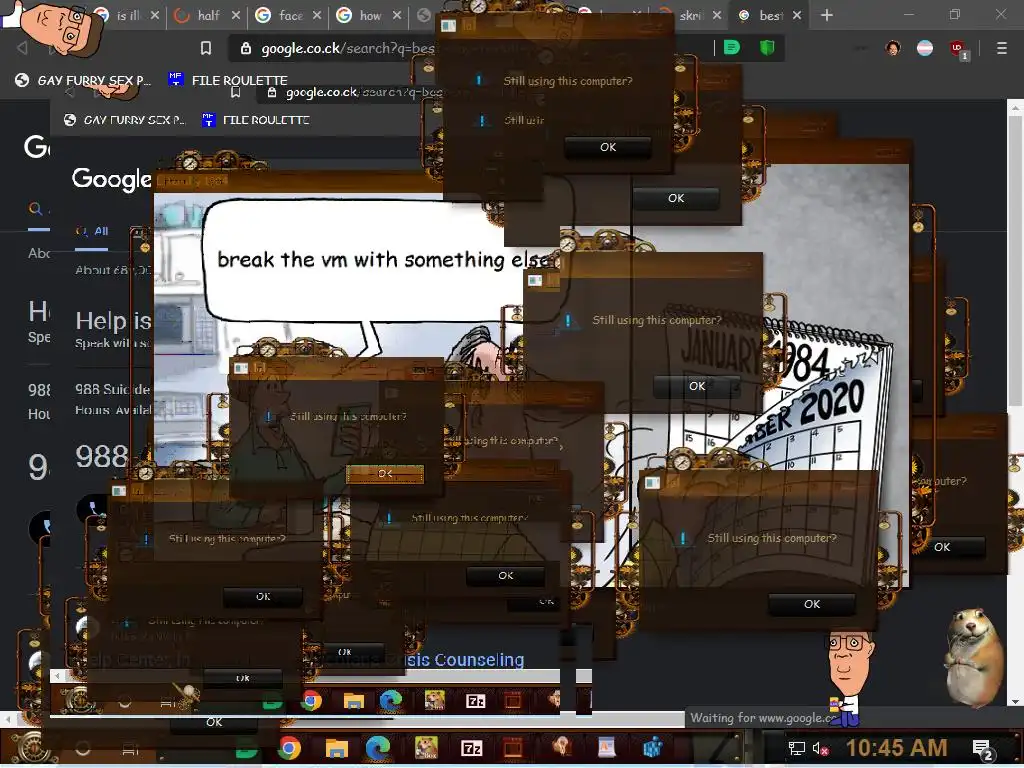Click the muted volume icon in the tray
Image resolution: width=1024 pixels, height=768 pixels.
tap(820, 749)
